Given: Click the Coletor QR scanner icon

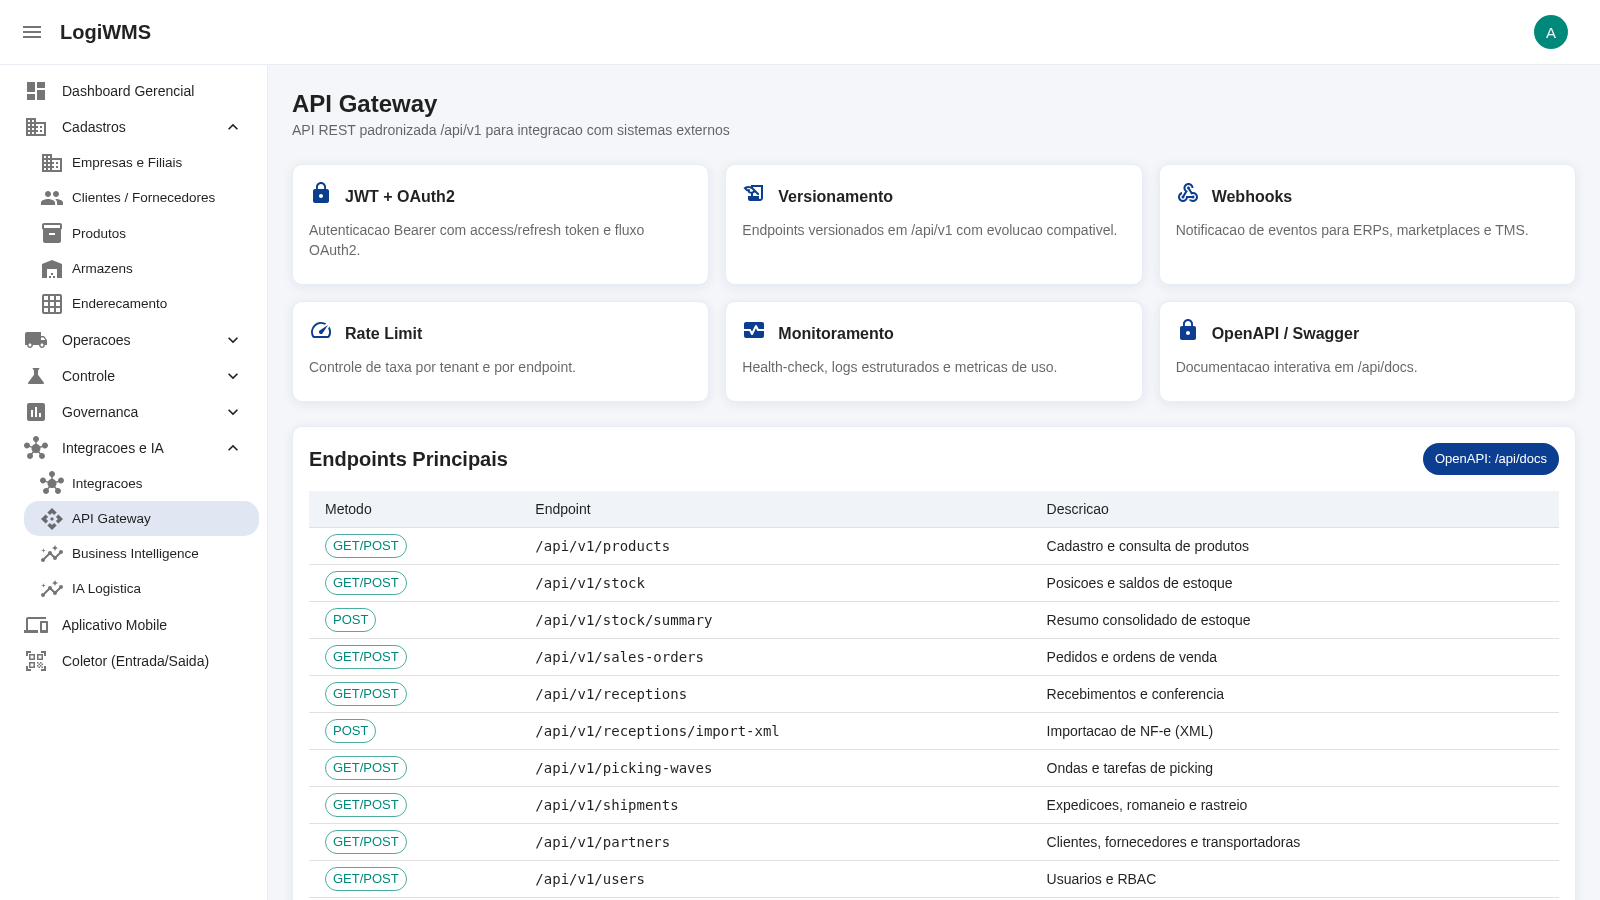Looking at the screenshot, I should point(36,661).
